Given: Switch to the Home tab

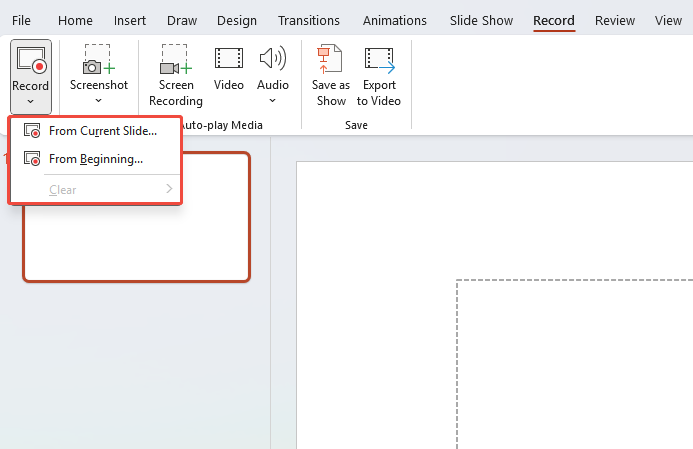Looking at the screenshot, I should pyautogui.click(x=75, y=20).
